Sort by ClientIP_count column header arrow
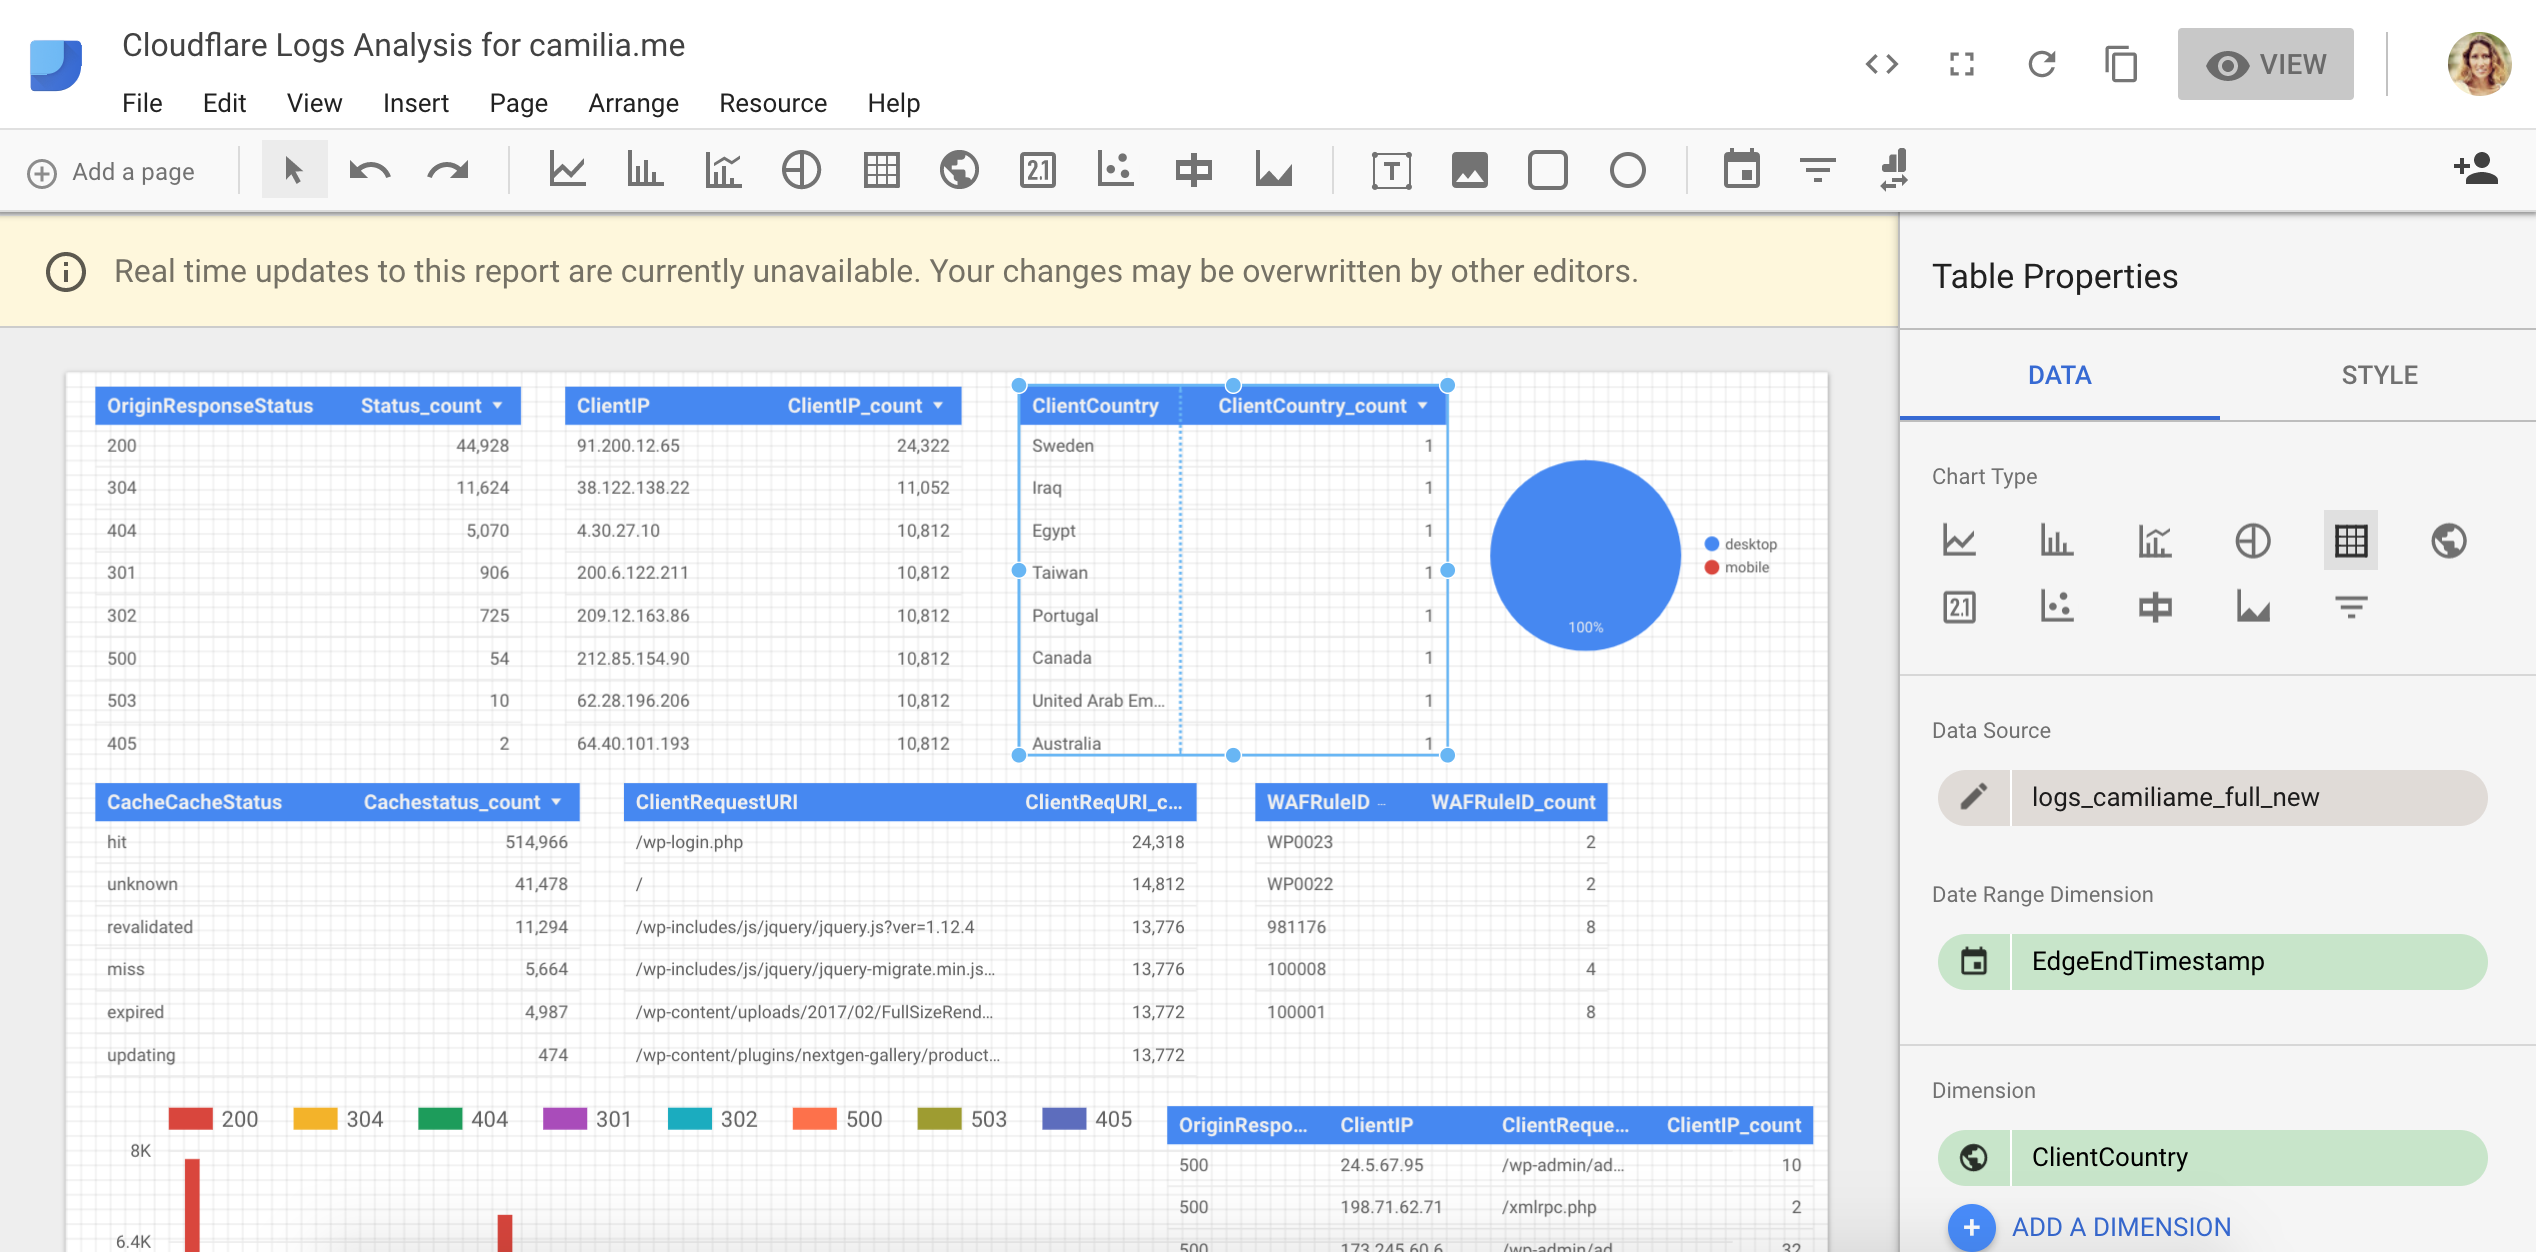 938,406
